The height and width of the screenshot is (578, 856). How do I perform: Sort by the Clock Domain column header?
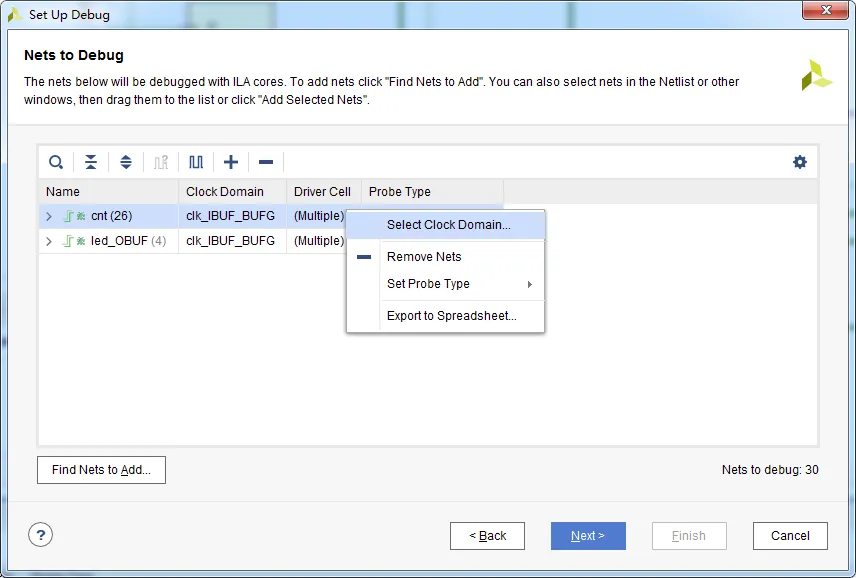coord(233,192)
